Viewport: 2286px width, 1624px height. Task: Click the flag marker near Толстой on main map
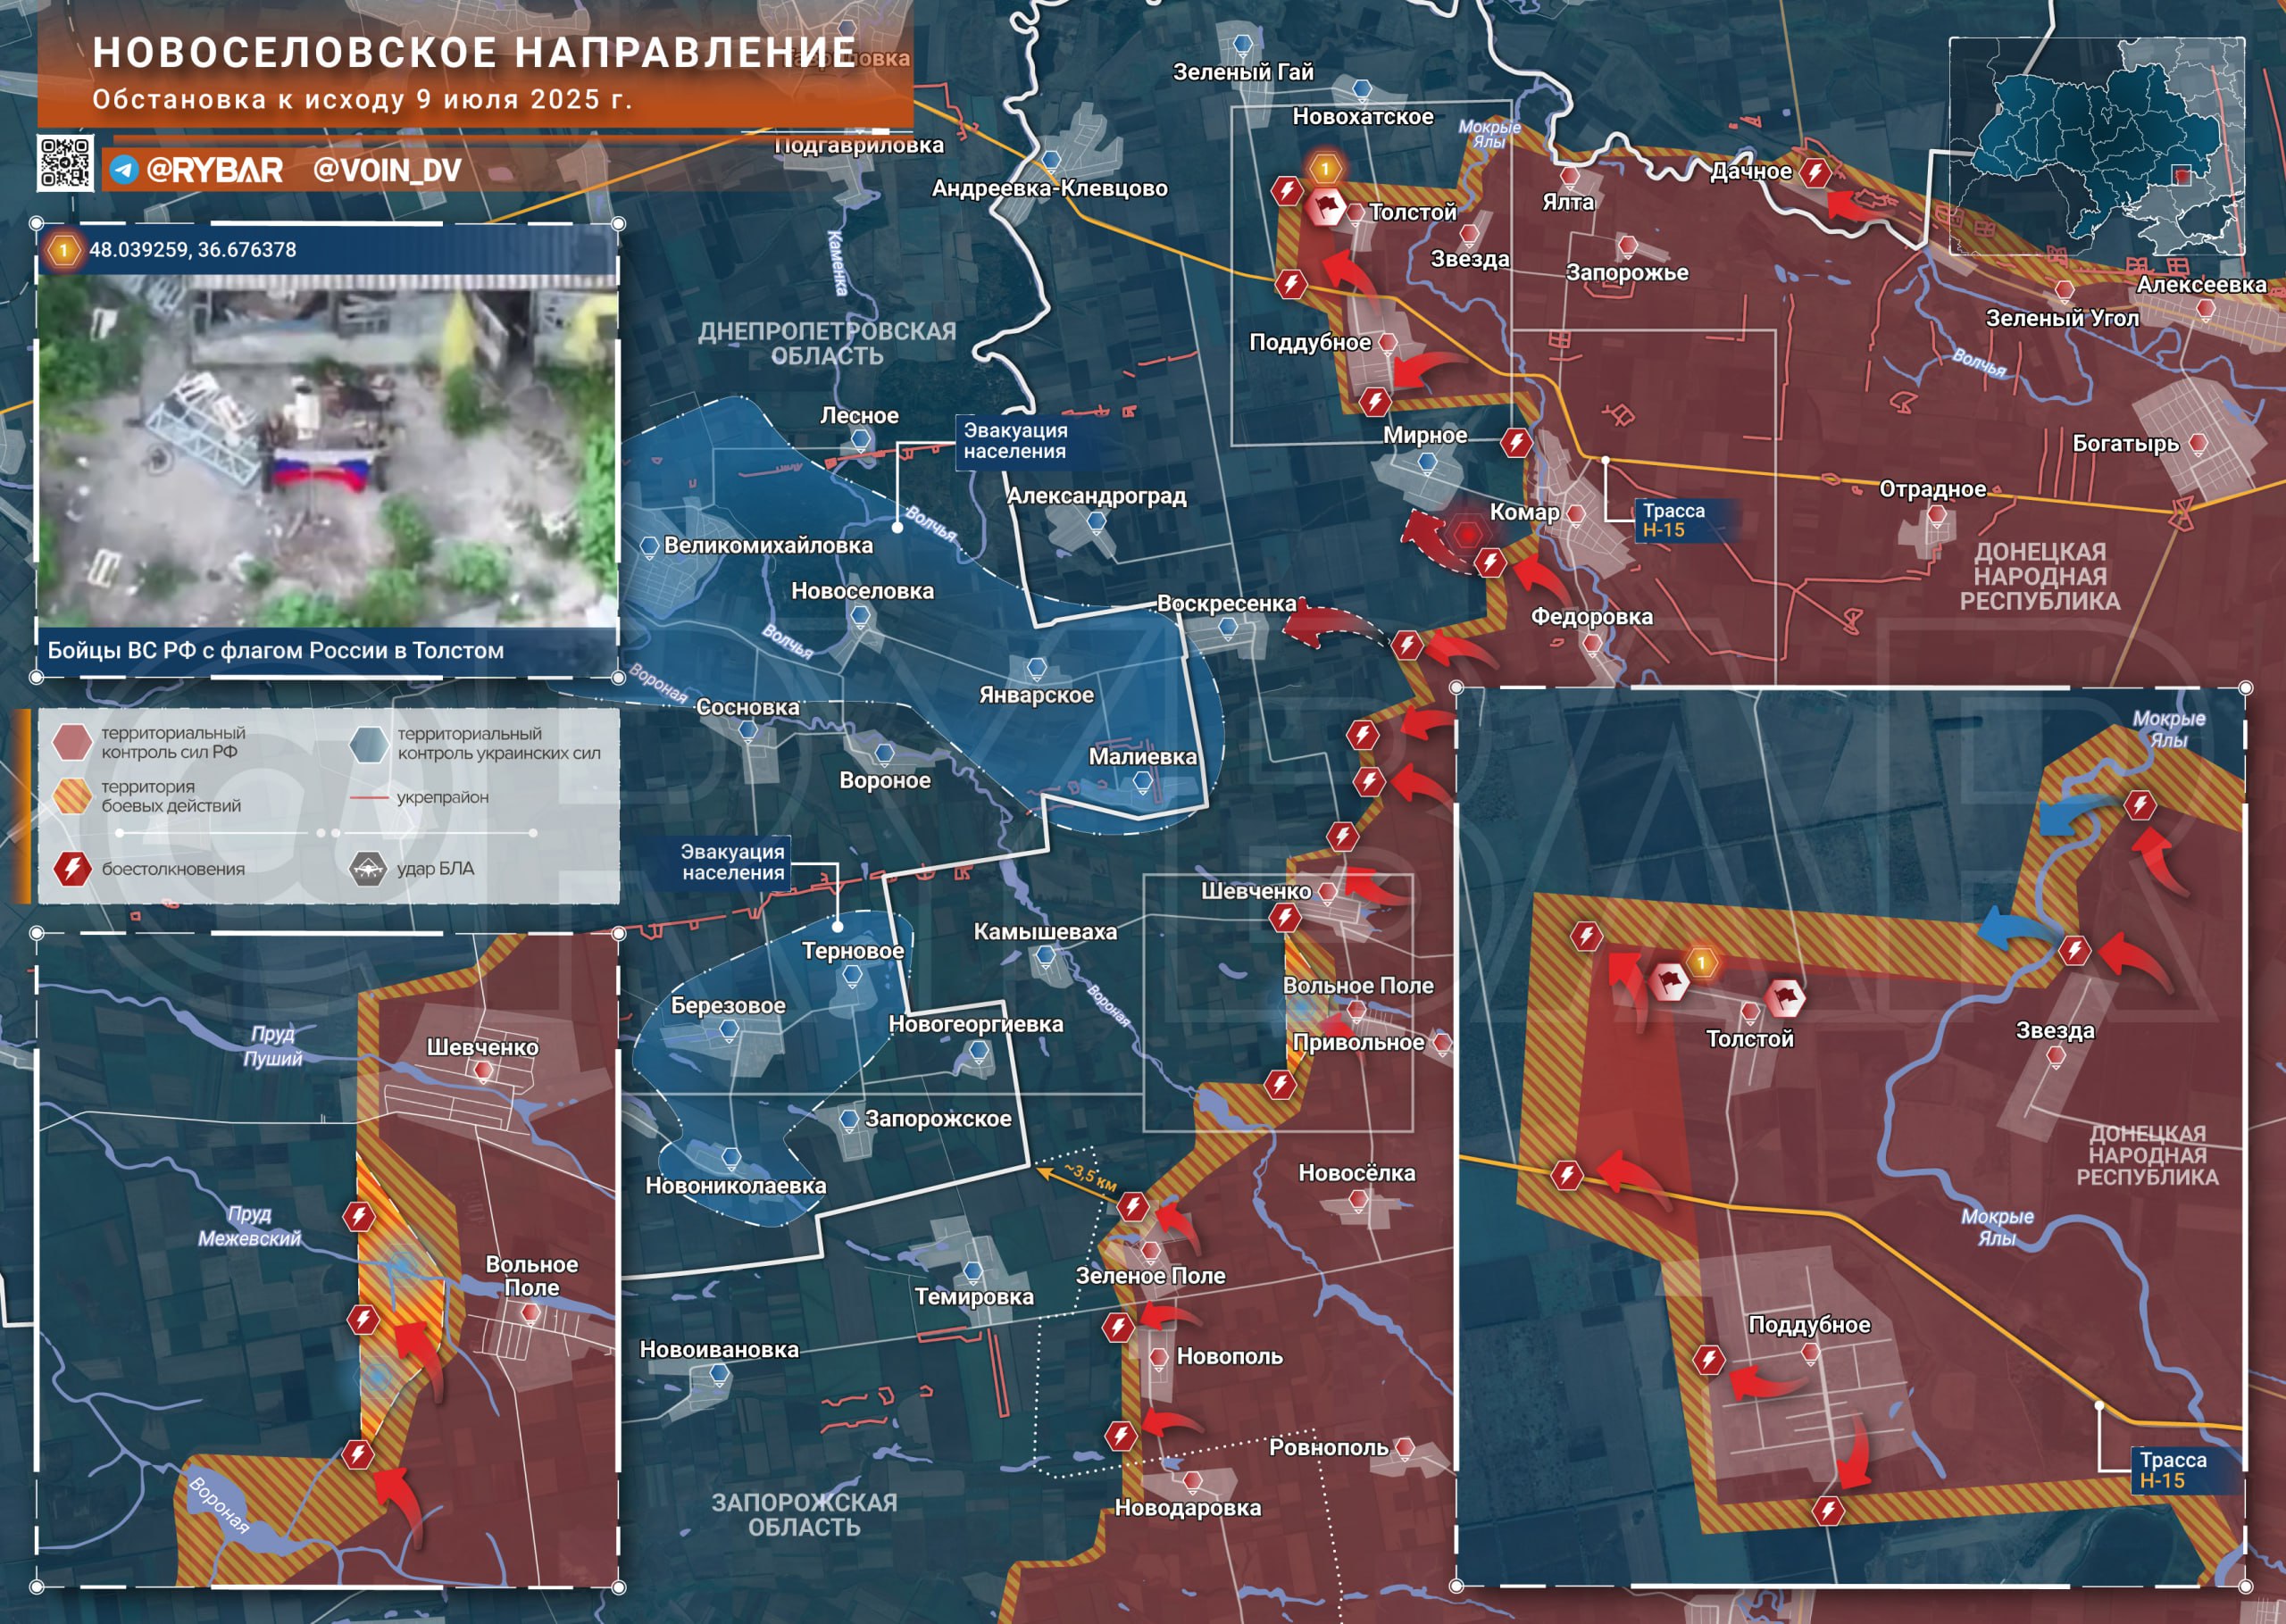pyautogui.click(x=1326, y=207)
